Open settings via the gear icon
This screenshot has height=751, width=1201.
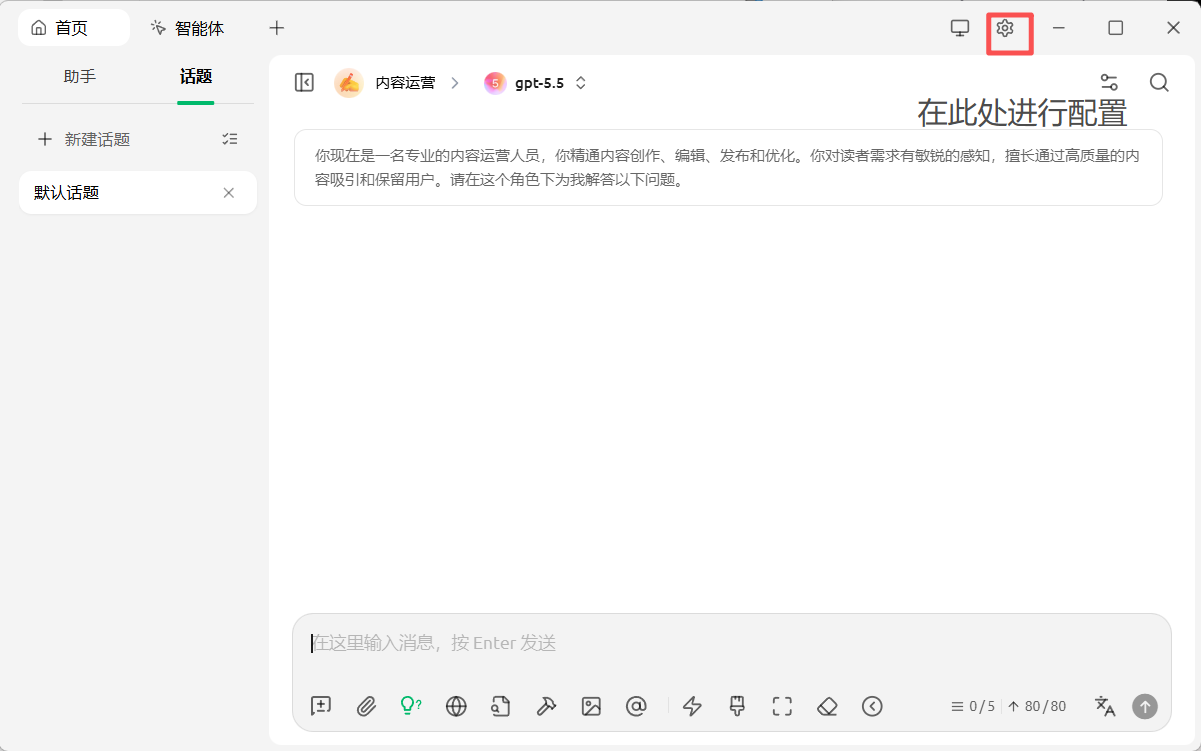click(x=1005, y=28)
